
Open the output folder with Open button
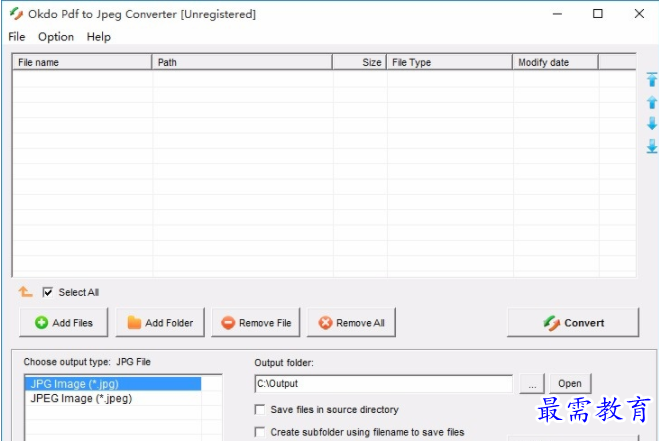point(570,383)
